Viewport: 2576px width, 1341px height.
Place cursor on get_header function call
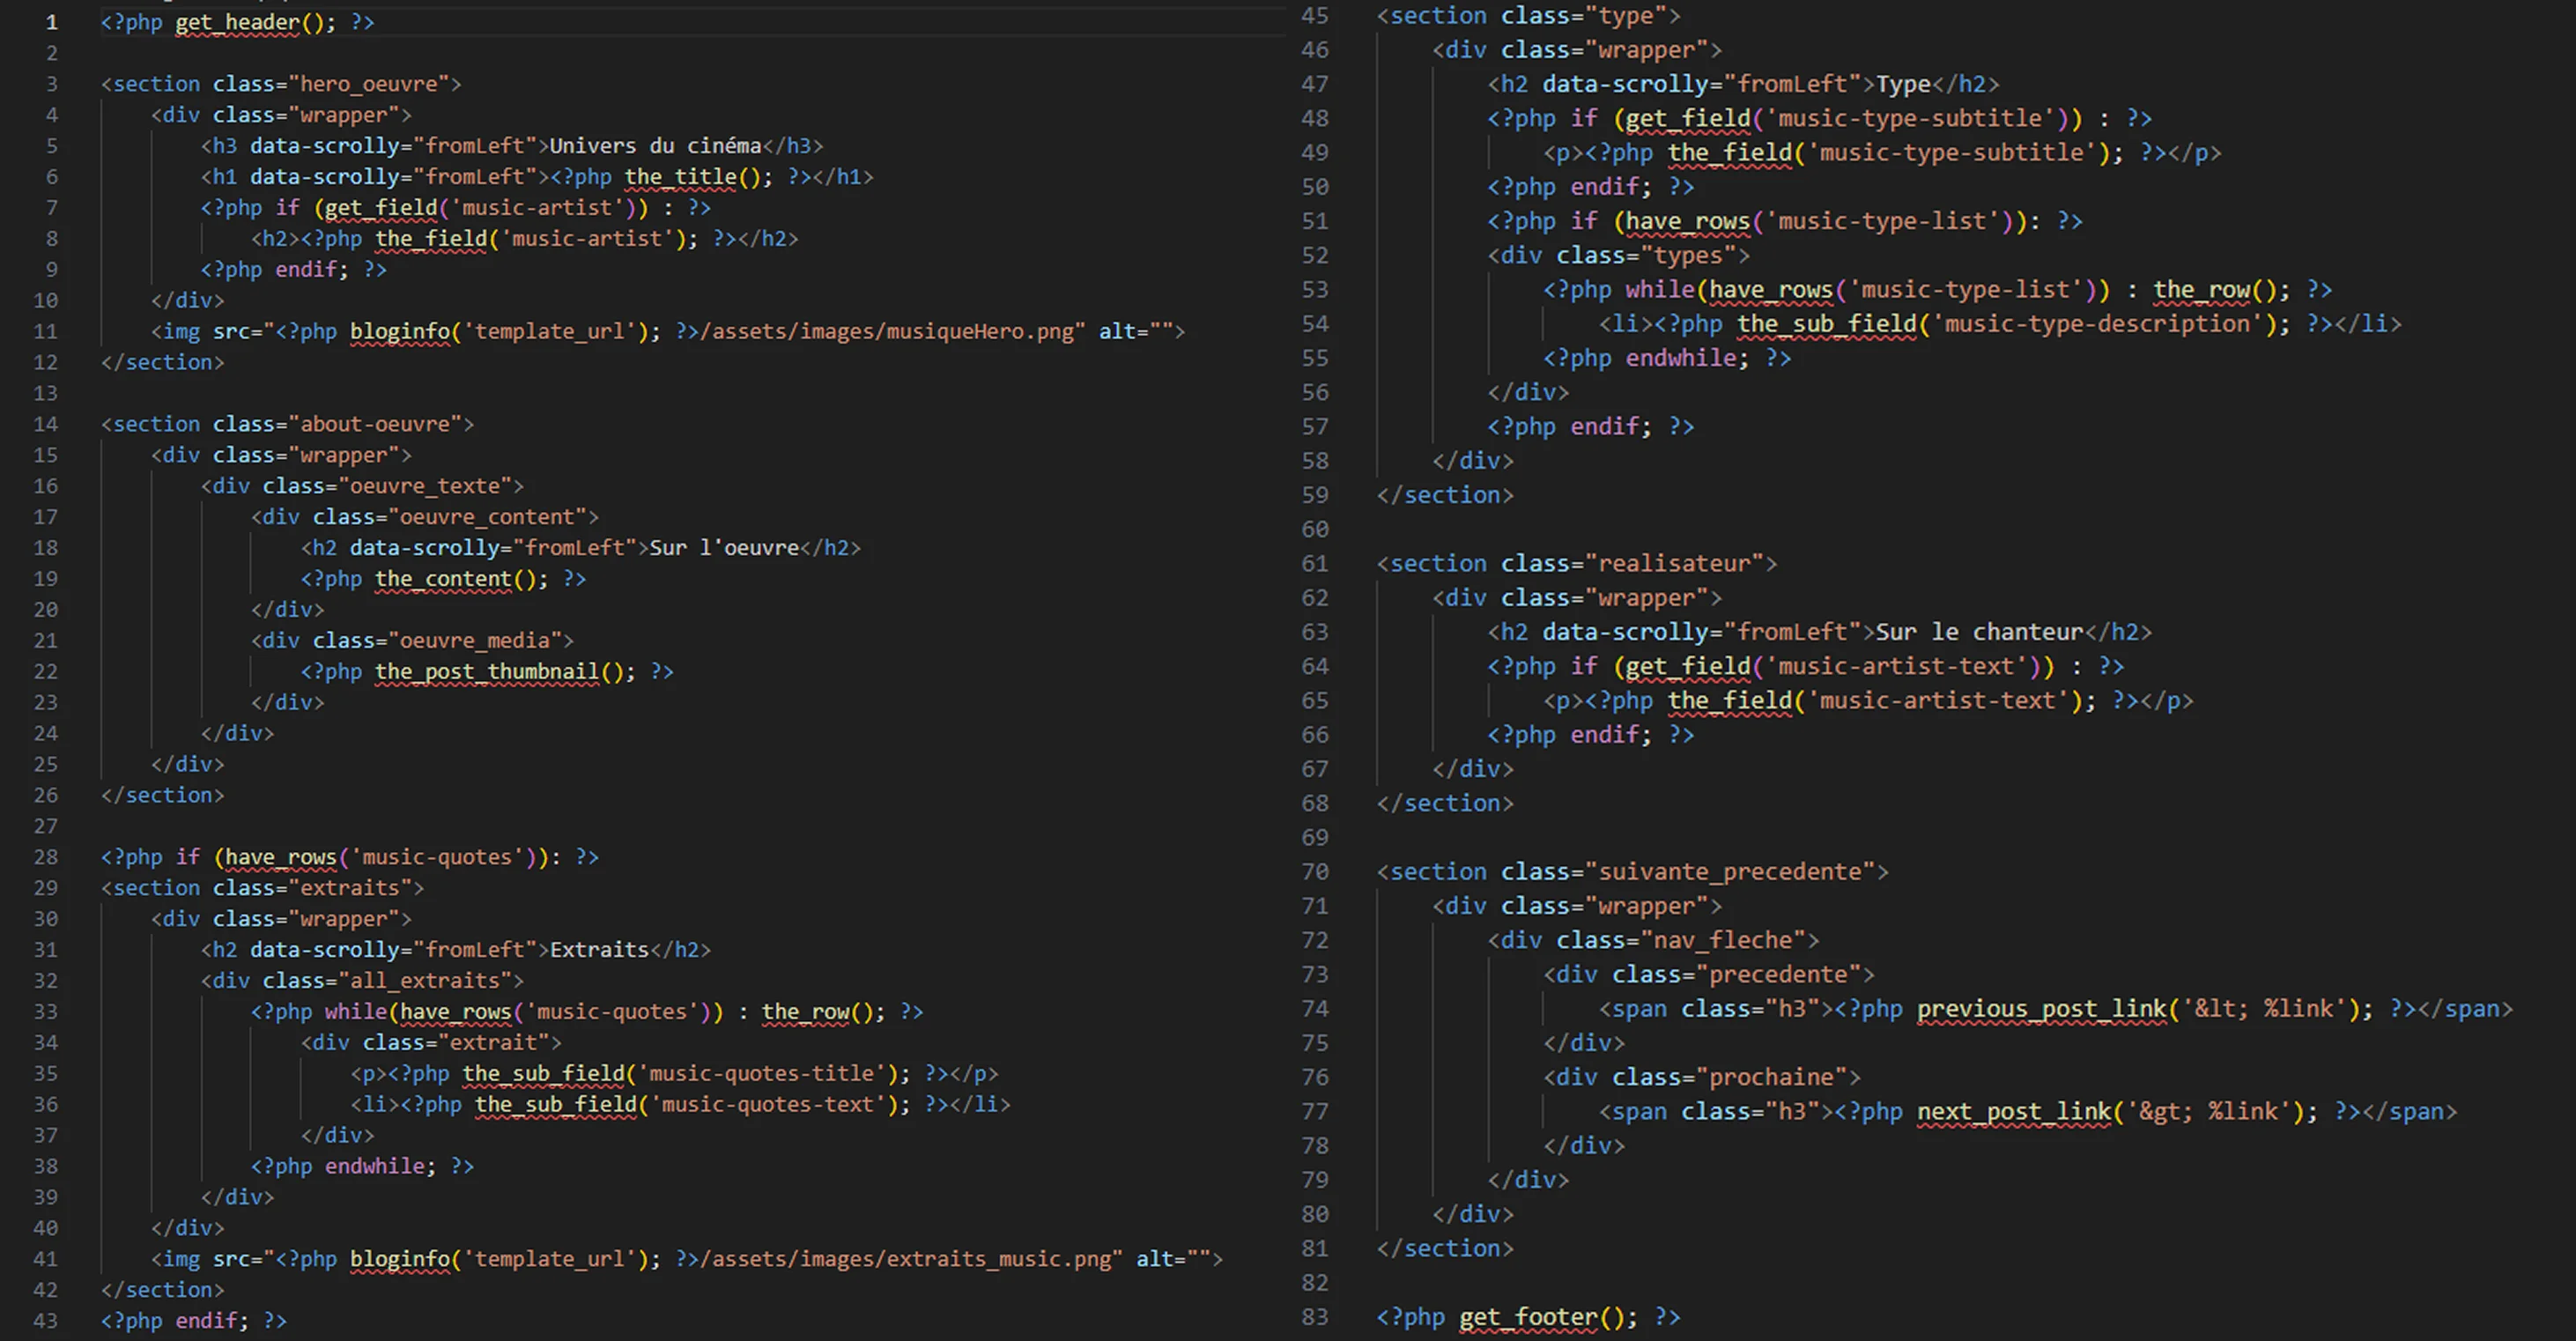coord(238,22)
